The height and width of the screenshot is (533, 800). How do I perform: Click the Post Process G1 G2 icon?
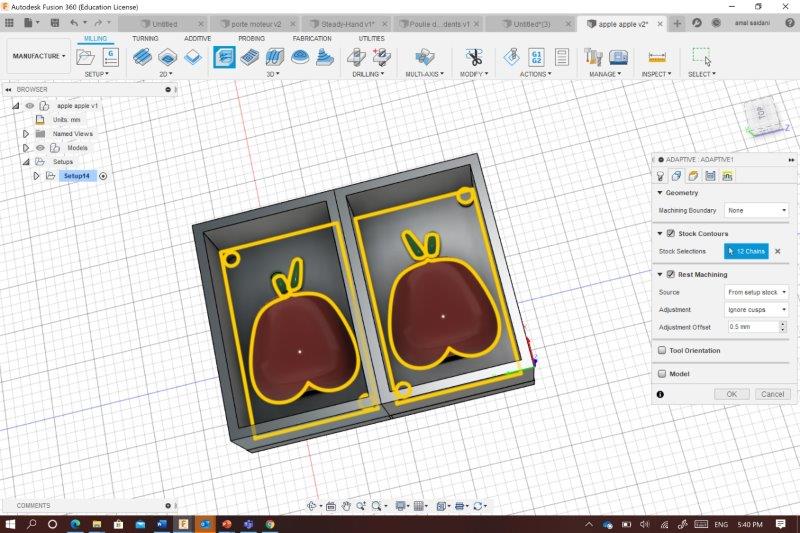click(537, 57)
